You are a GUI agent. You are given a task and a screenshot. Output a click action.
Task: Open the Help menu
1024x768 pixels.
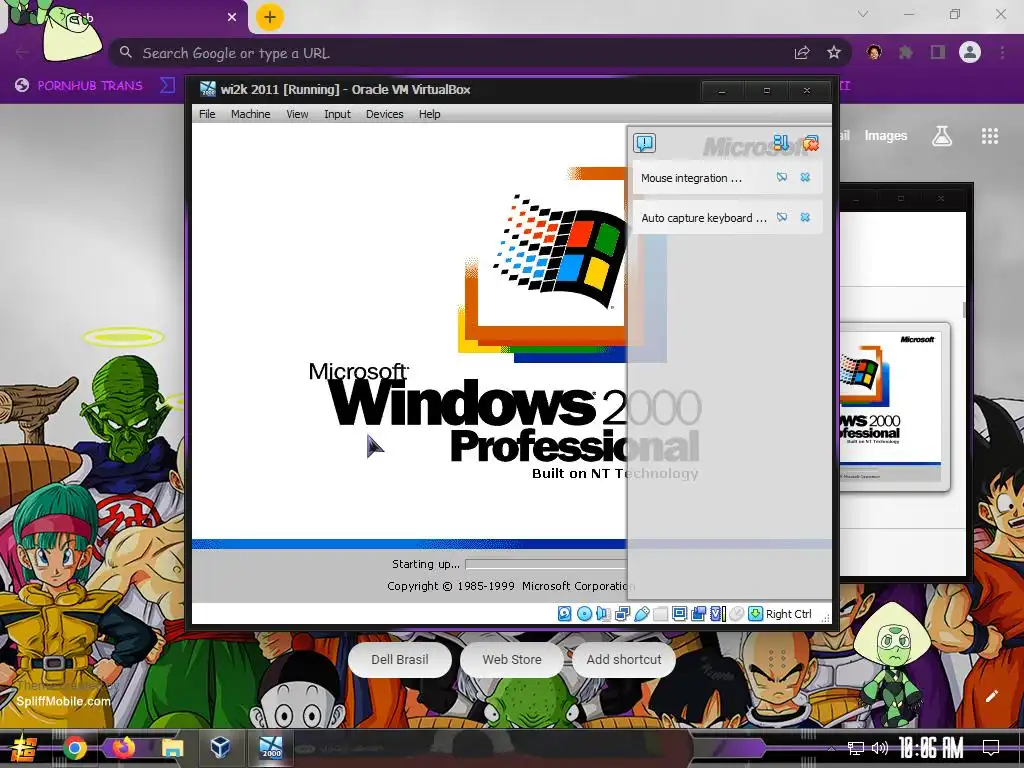429,114
